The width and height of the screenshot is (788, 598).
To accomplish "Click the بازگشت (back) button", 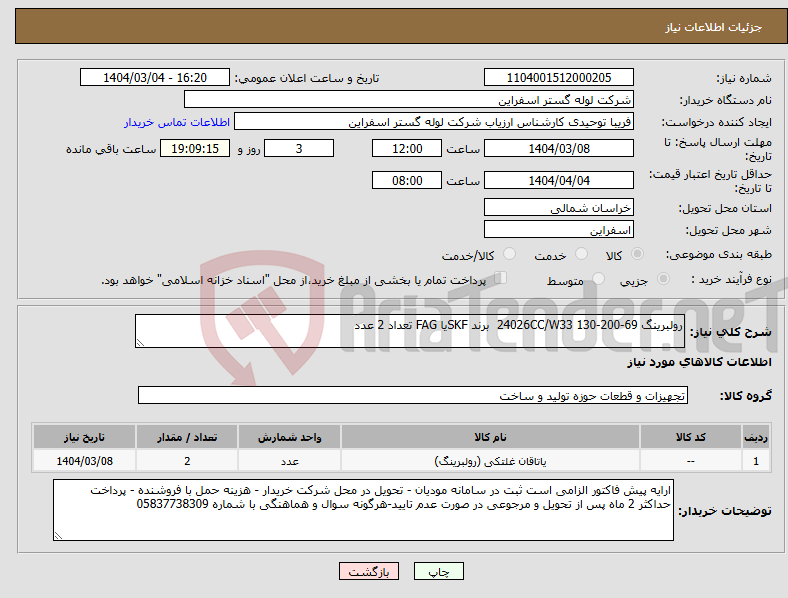I will tap(369, 571).
